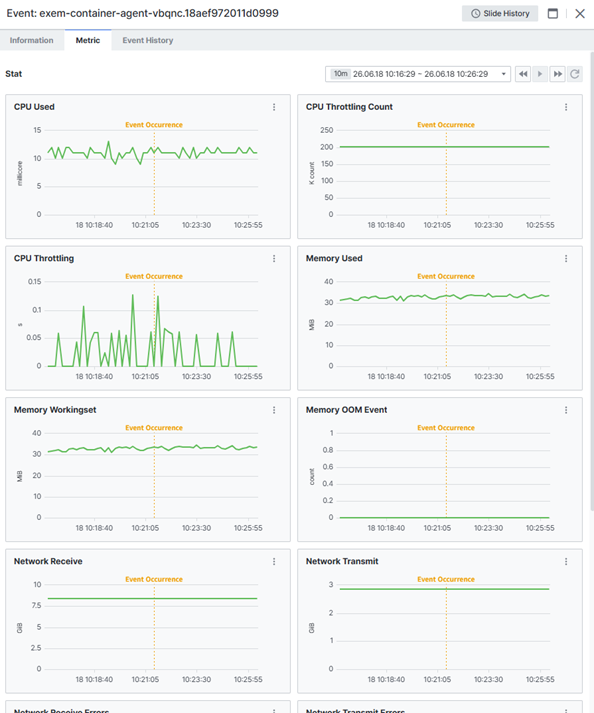Select the Metric tab
This screenshot has width=594, height=713.
pos(88,40)
